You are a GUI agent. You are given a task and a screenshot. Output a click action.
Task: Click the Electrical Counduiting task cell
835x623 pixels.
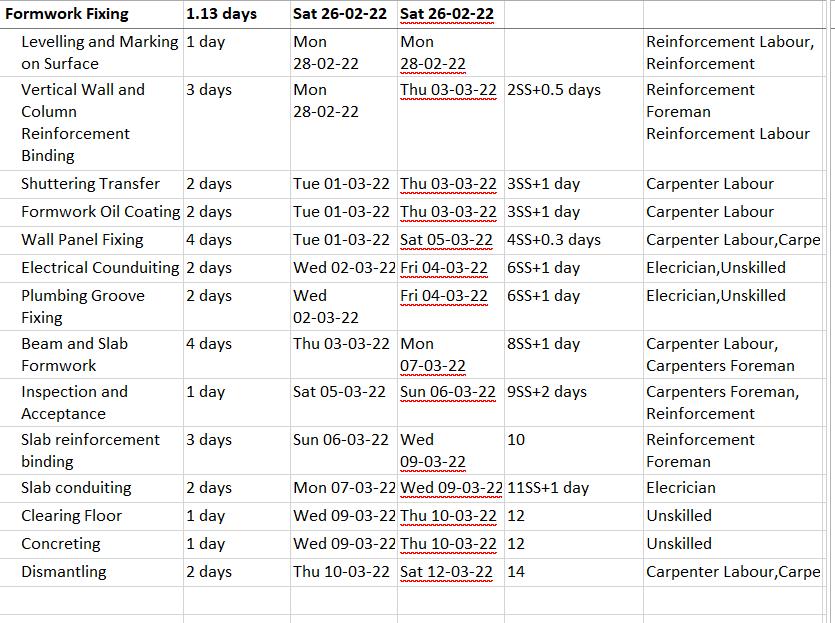pyautogui.click(x=100, y=268)
